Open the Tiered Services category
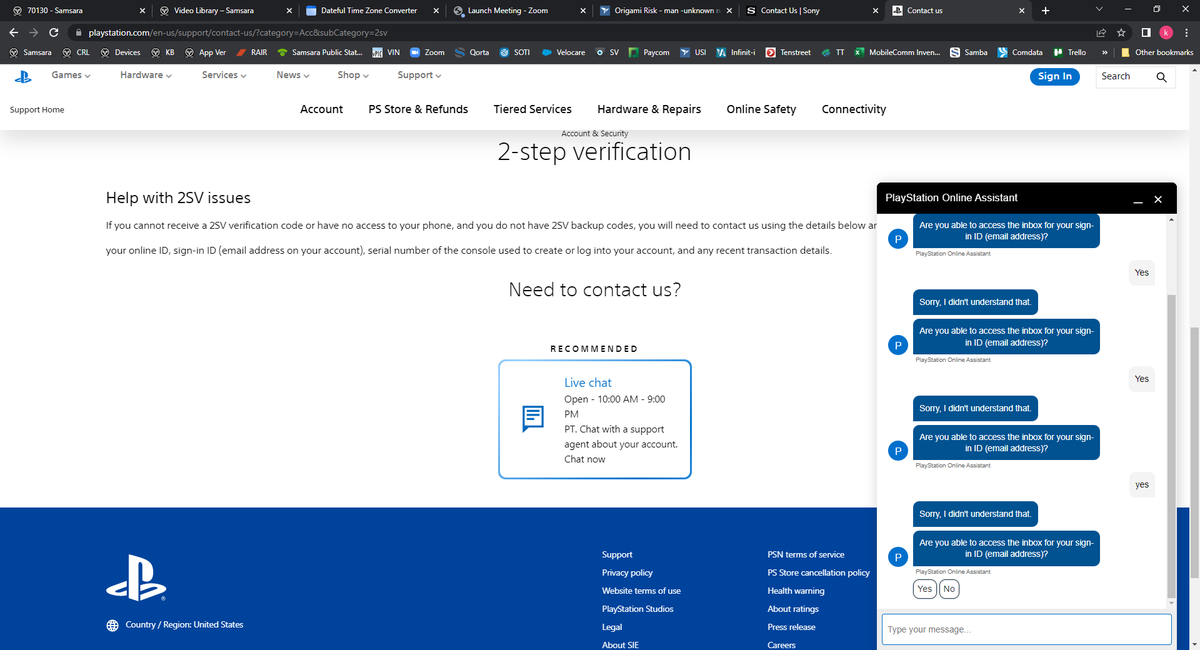 [x=533, y=109]
